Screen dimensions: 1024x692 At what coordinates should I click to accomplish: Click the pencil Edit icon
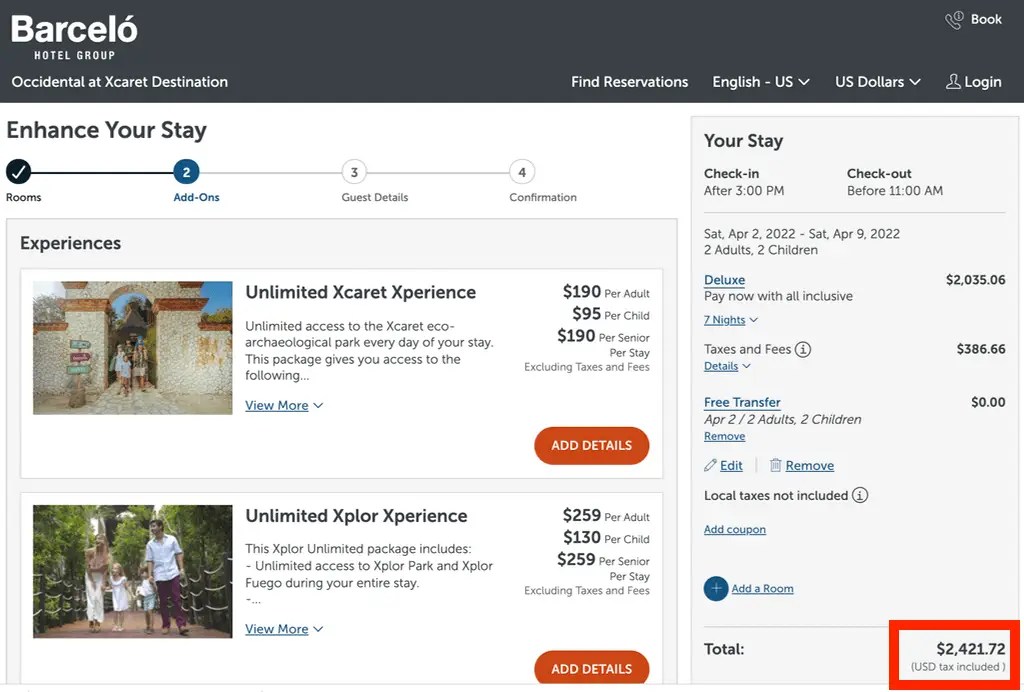(x=711, y=466)
